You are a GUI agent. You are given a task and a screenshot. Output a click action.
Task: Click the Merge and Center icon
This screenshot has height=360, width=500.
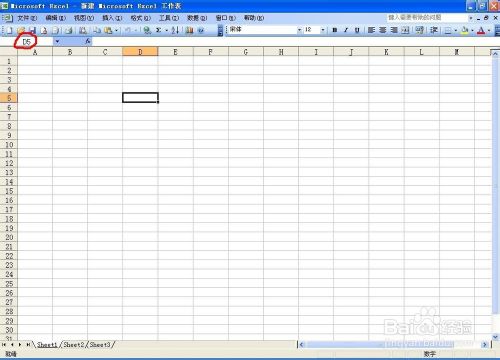coord(405,30)
